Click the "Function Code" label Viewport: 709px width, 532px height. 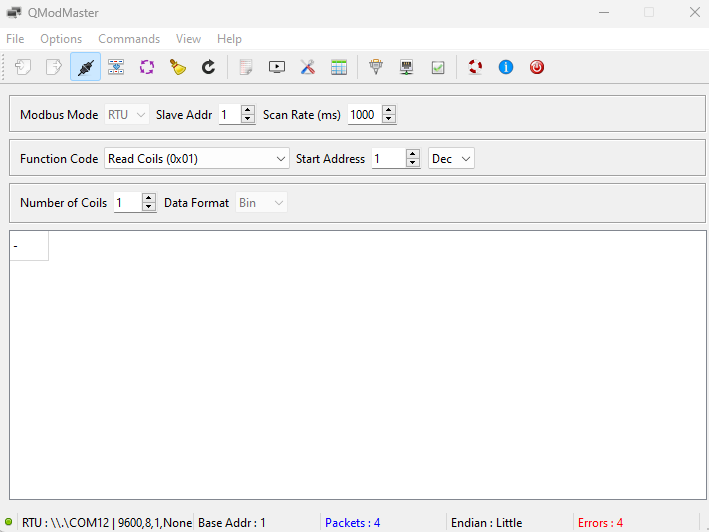point(59,159)
